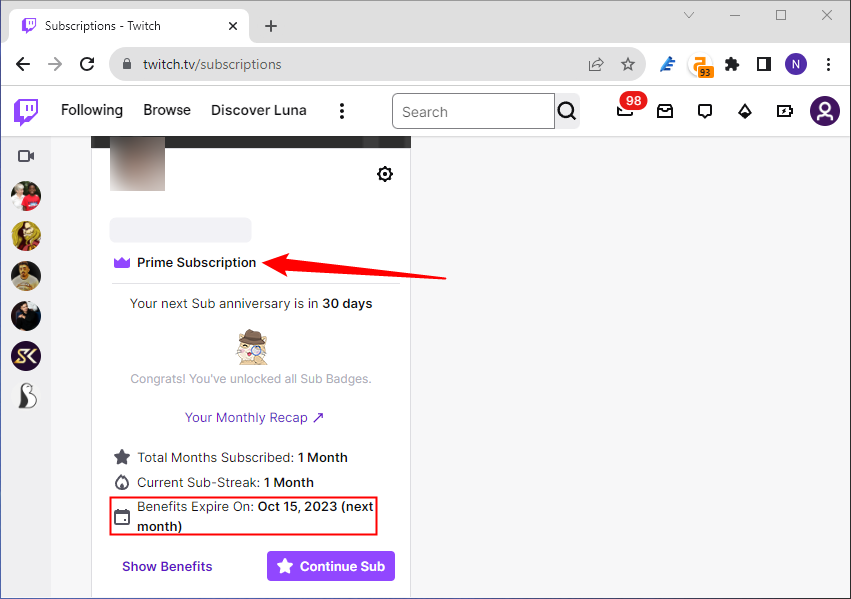851x599 pixels.
Task: Open the SK logo channel avatar
Action: 26,356
